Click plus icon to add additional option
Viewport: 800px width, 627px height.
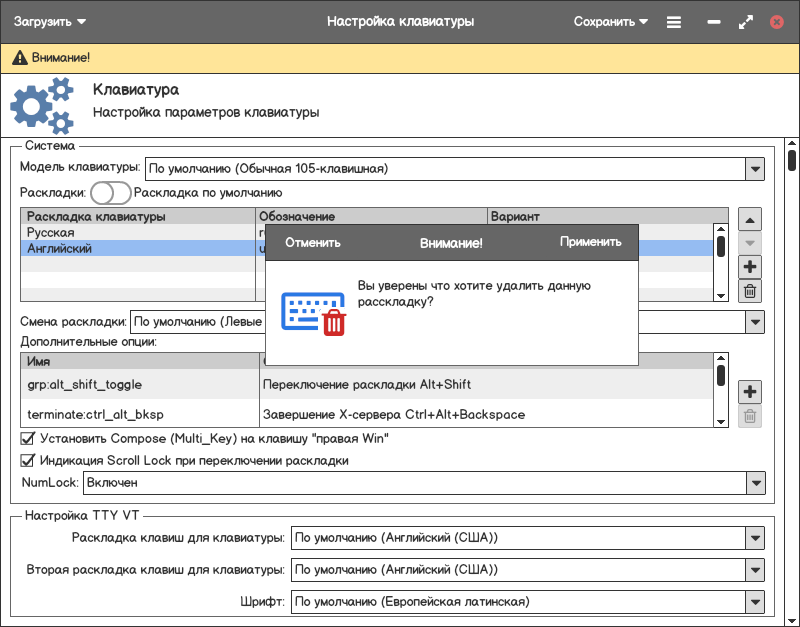point(750,392)
